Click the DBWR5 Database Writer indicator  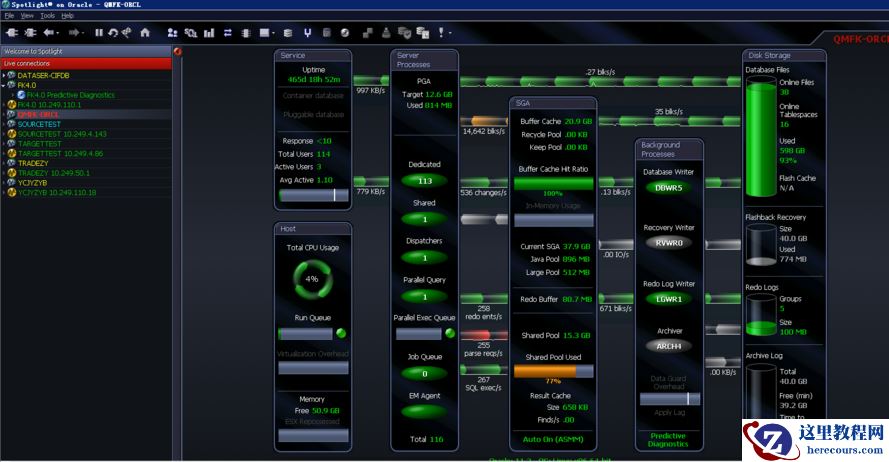coord(669,187)
